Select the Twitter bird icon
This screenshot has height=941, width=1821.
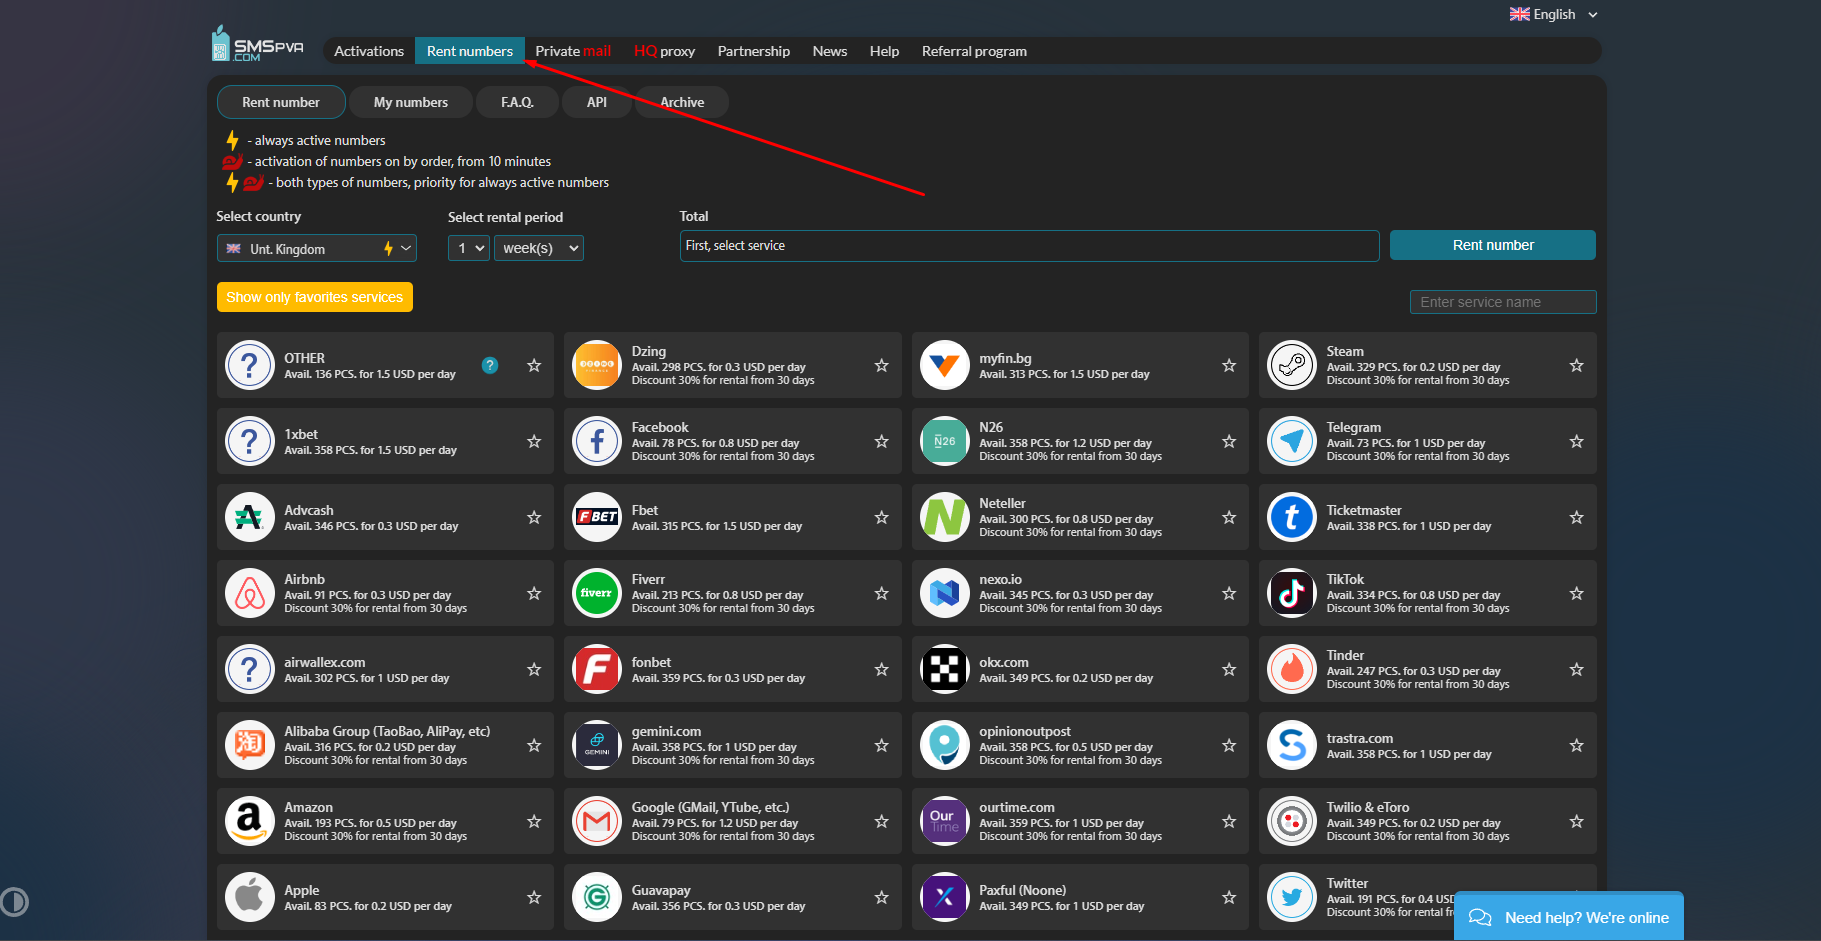pyautogui.click(x=1292, y=897)
